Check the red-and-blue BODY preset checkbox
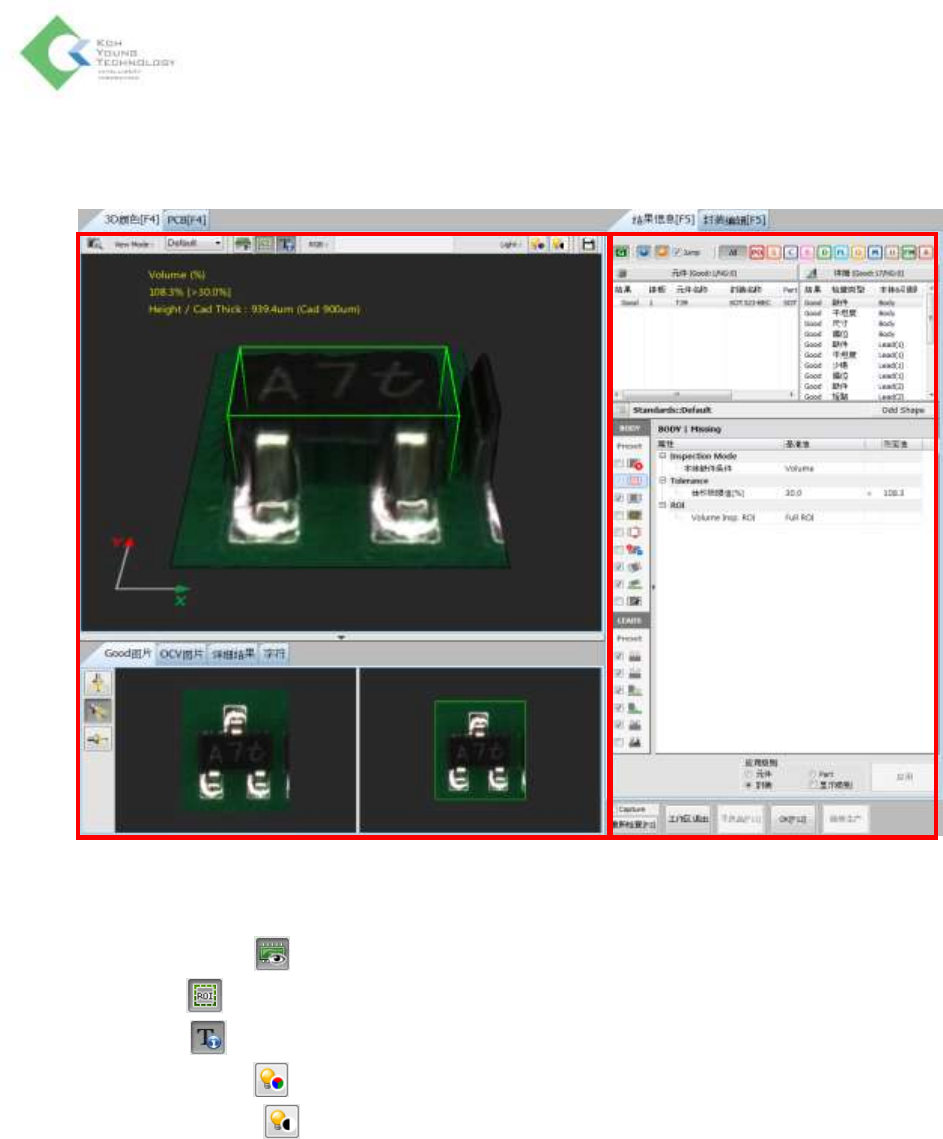This screenshot has width=943, height=1139. pyautogui.click(x=619, y=550)
